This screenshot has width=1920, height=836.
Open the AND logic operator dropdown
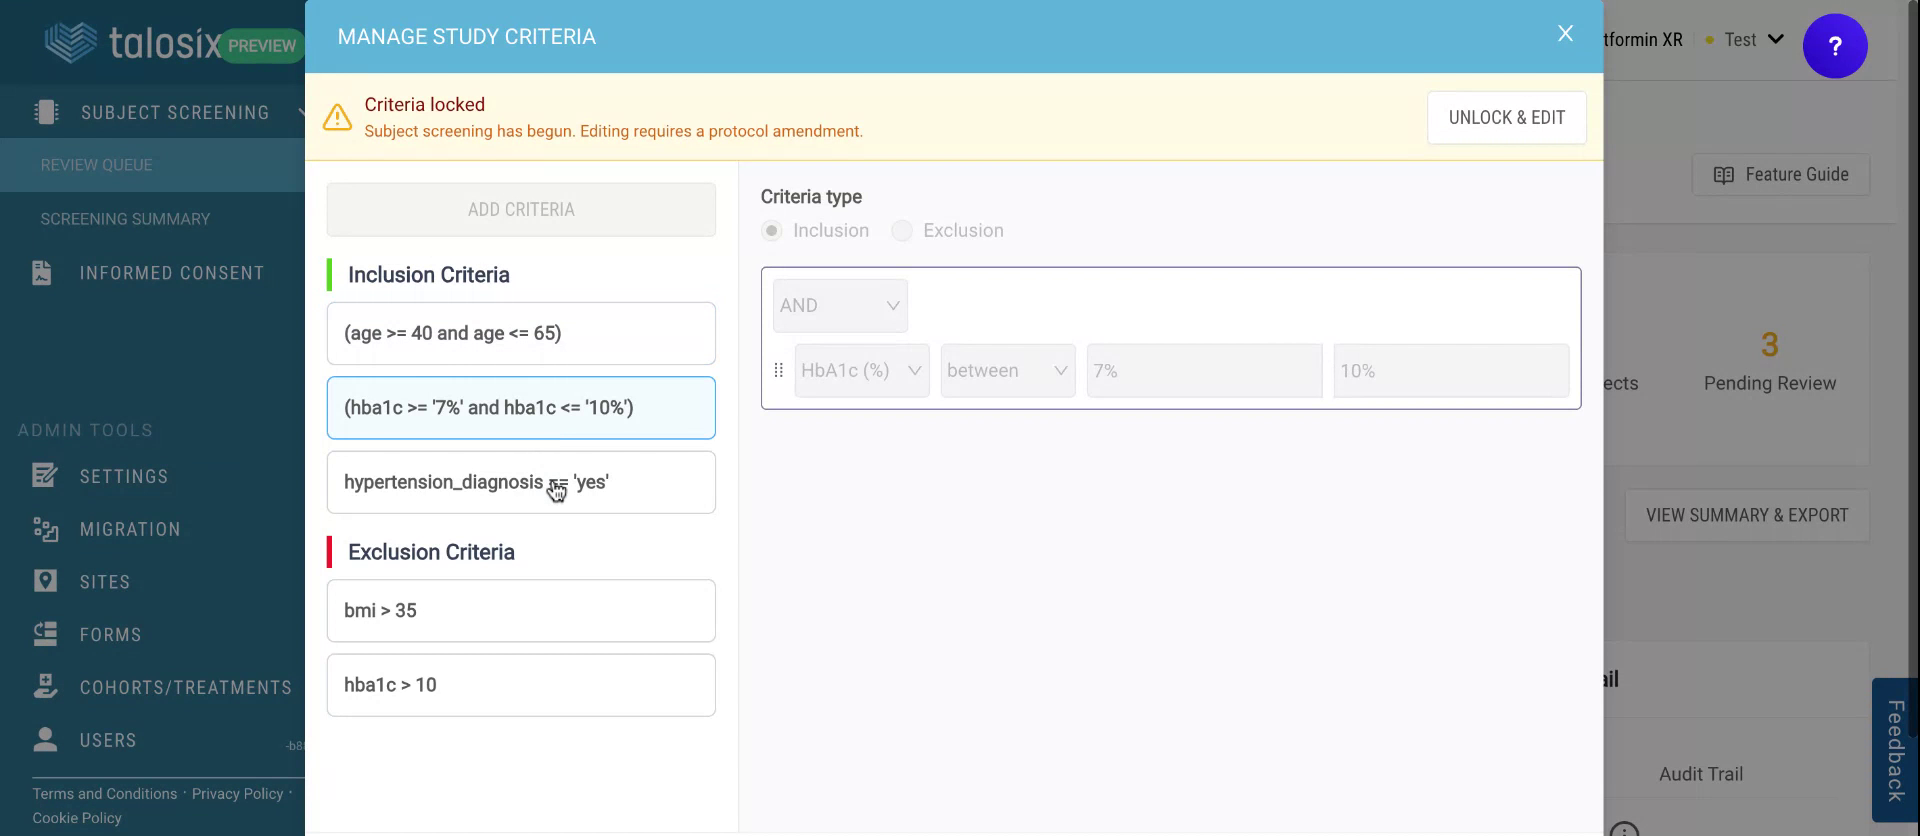coord(840,306)
